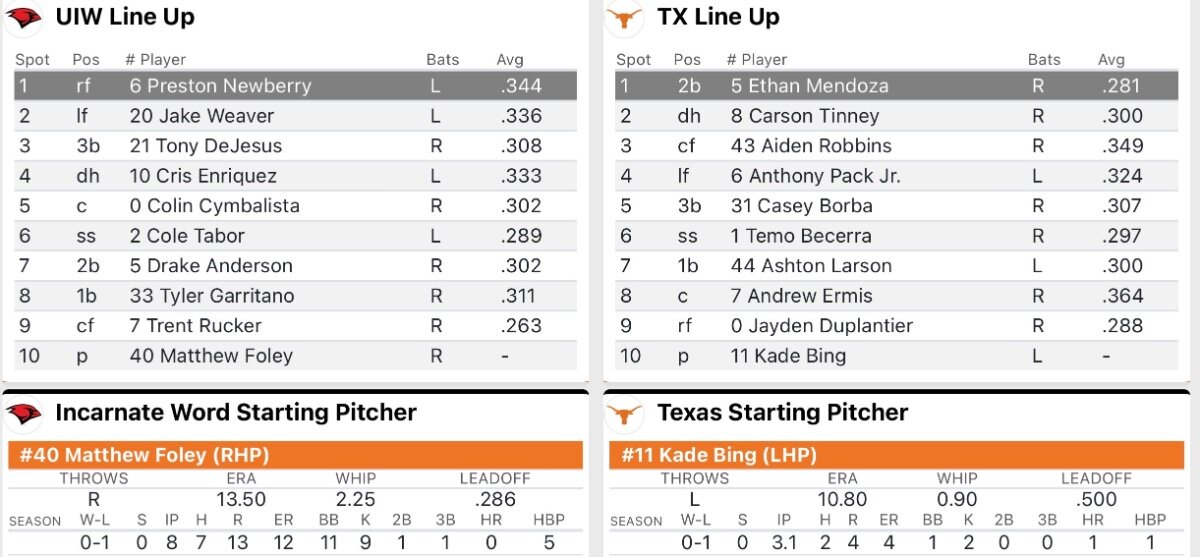Image resolution: width=1200 pixels, height=557 pixels.
Task: Click the #11 Kade Bing (LHP) orange header
Action: click(x=896, y=455)
